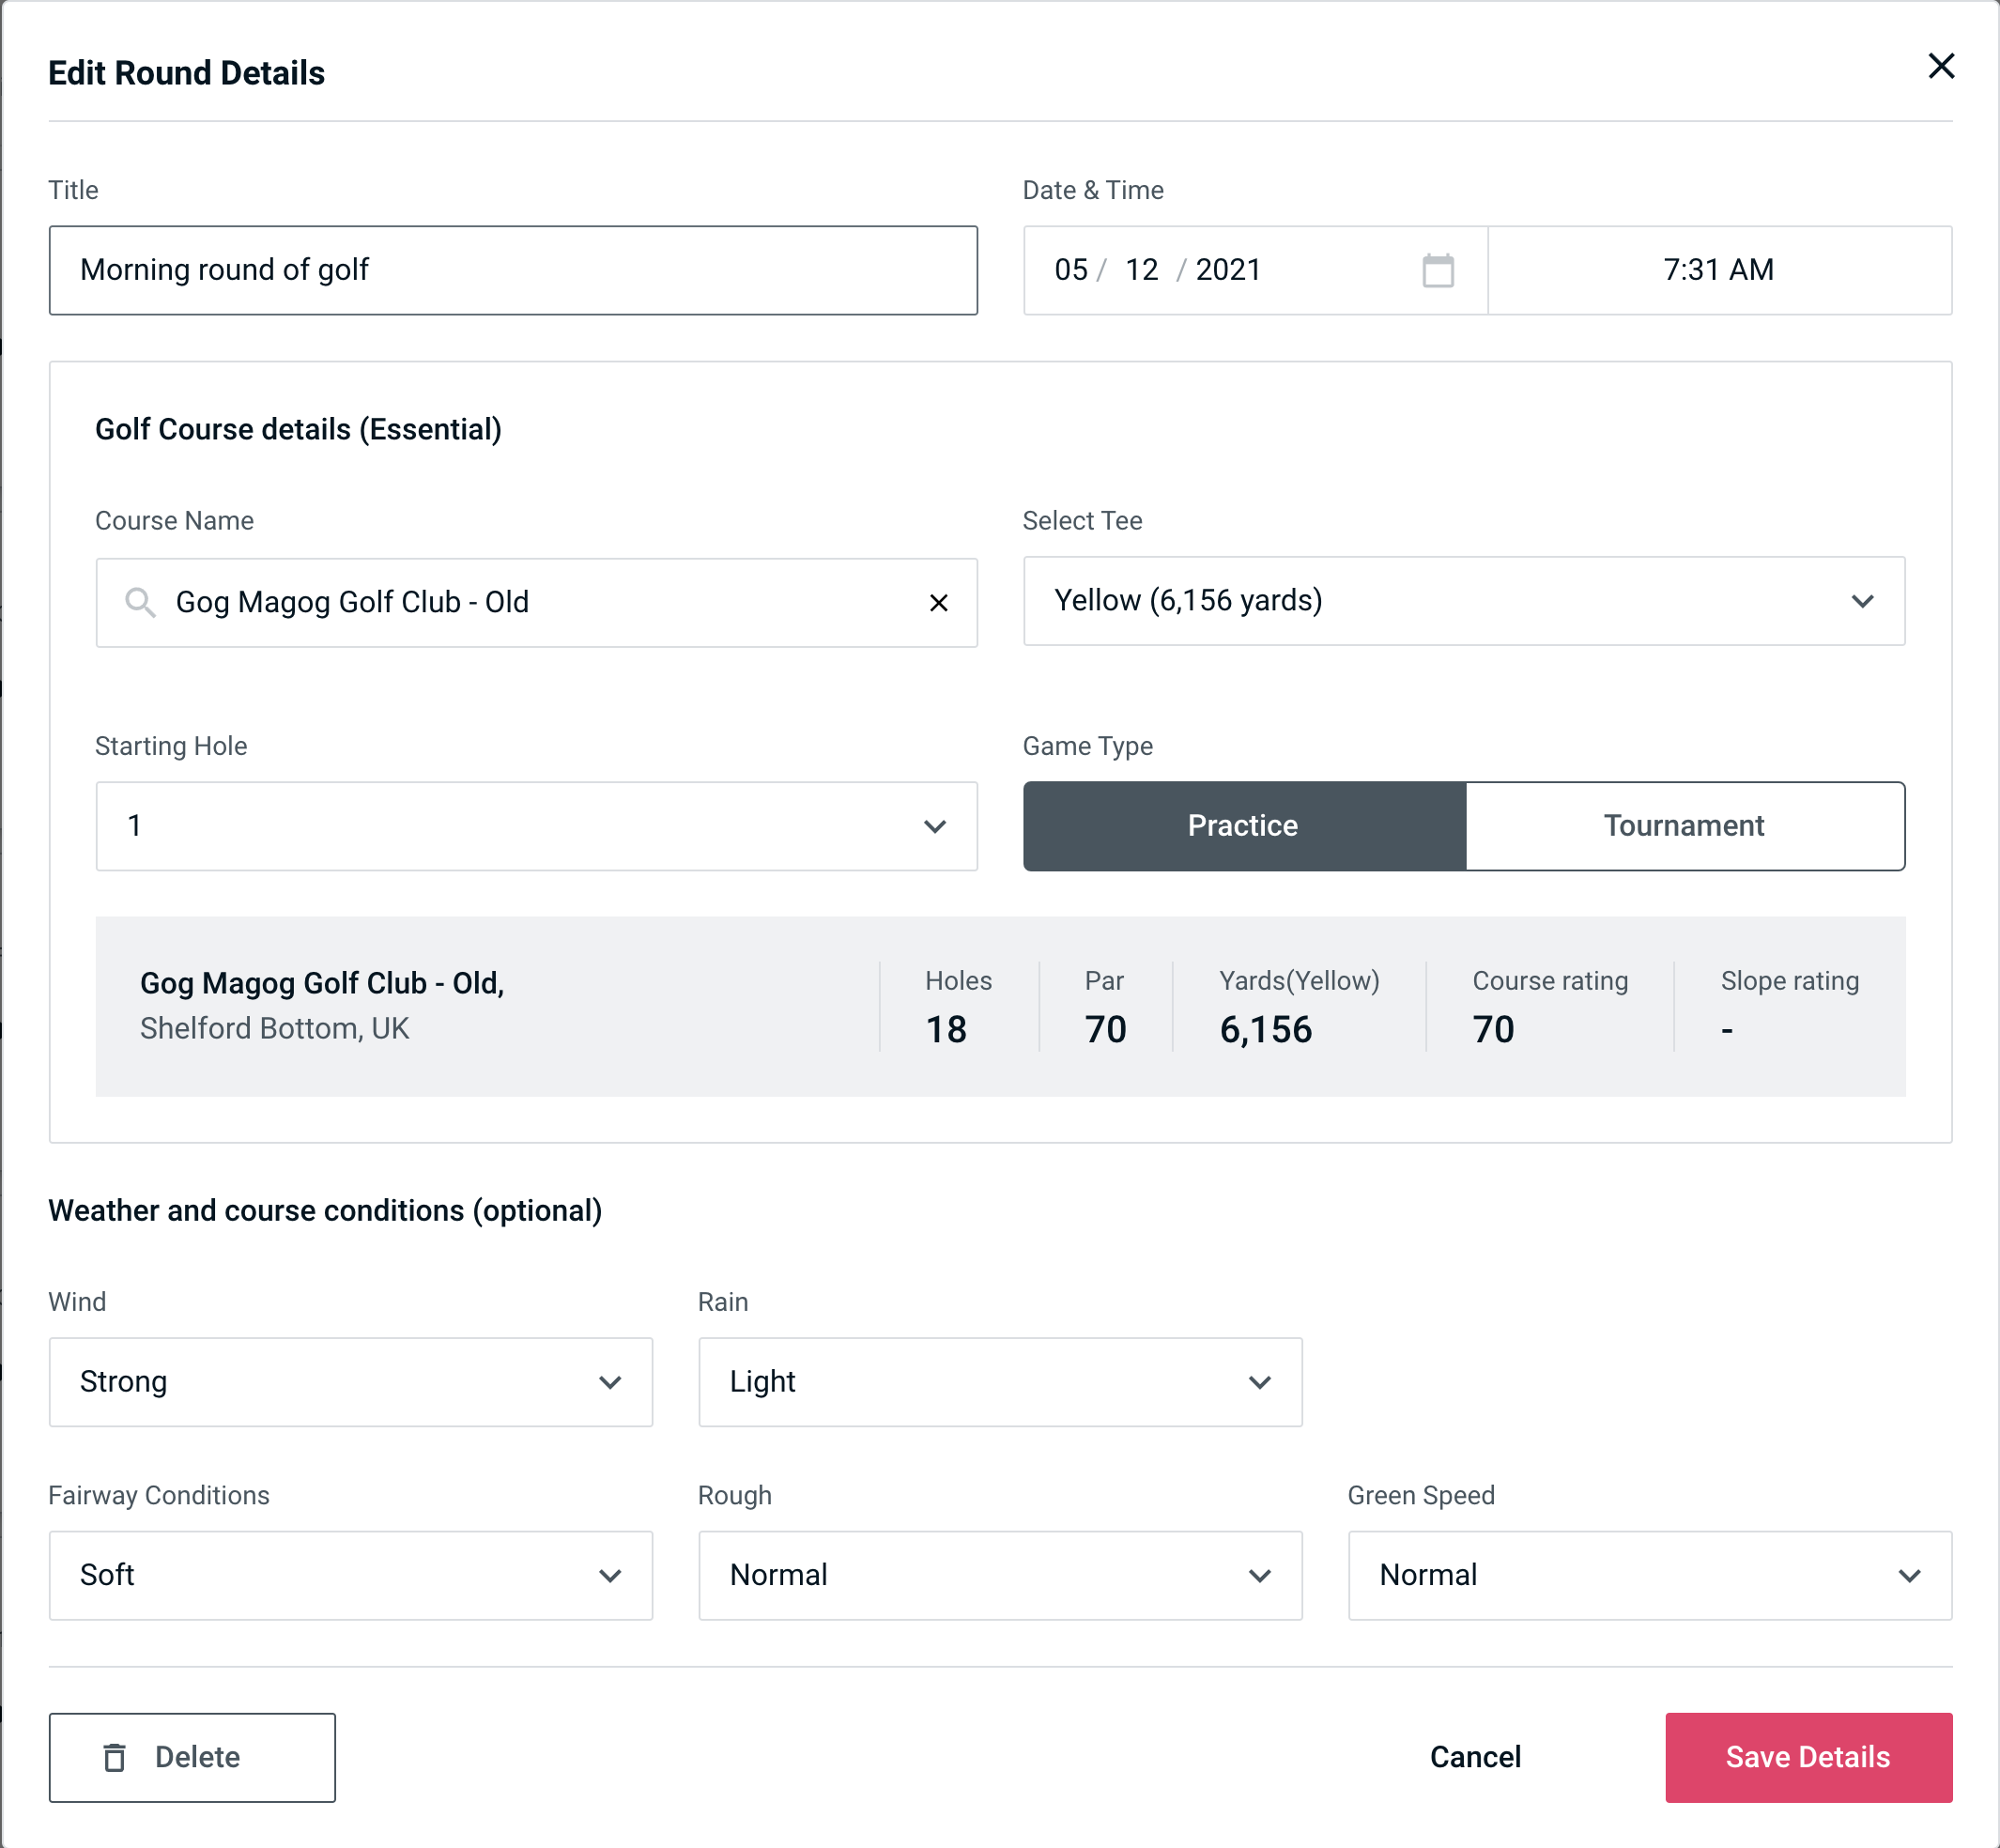Click Save Details button
Screen dimensions: 2000x1848
(x=1808, y=1758)
